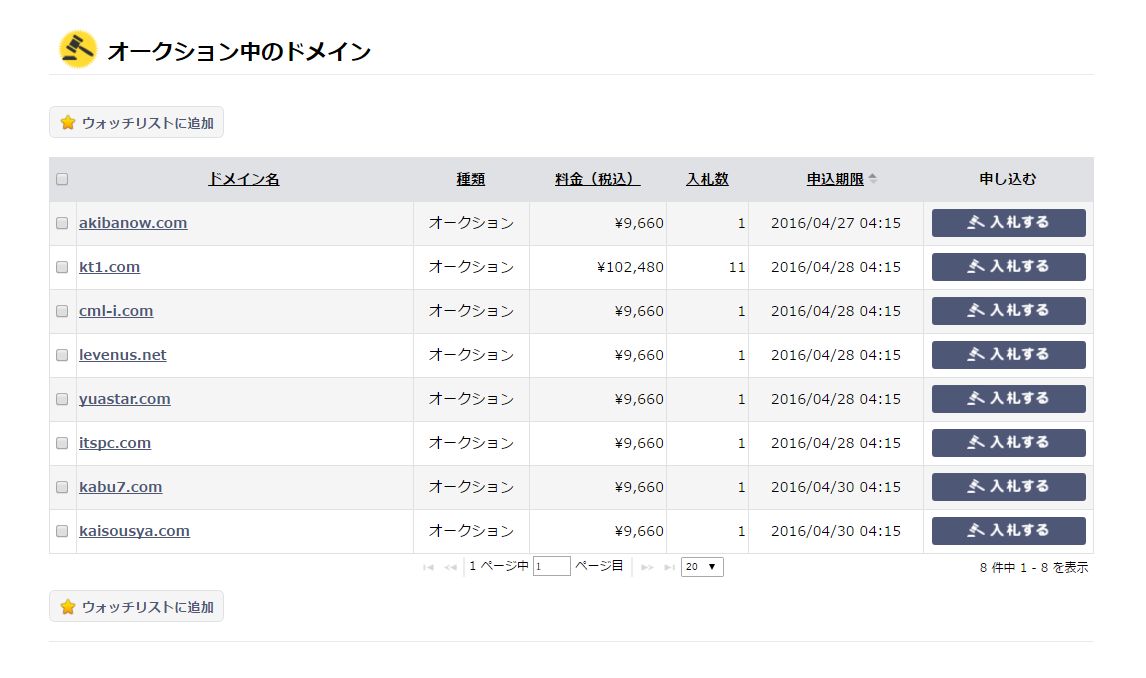This screenshot has width=1146, height=678.
Task: Open the itspc.com domain link
Action: point(115,443)
